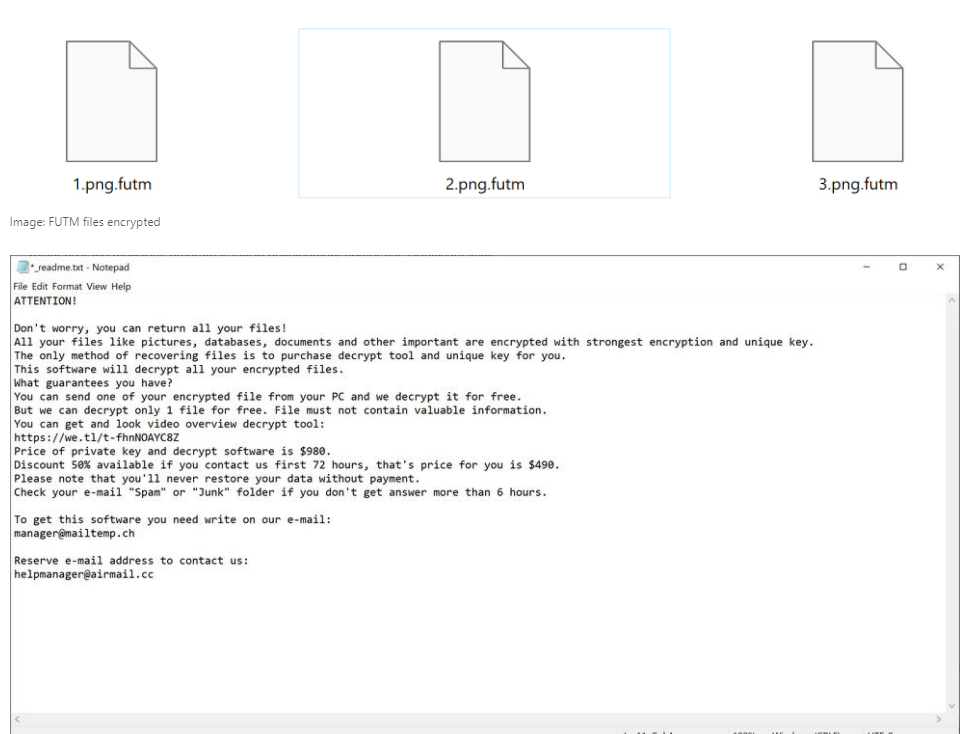Viewport: 965px width, 734px height.
Task: Minimize the Notepad window
Action: [867, 267]
